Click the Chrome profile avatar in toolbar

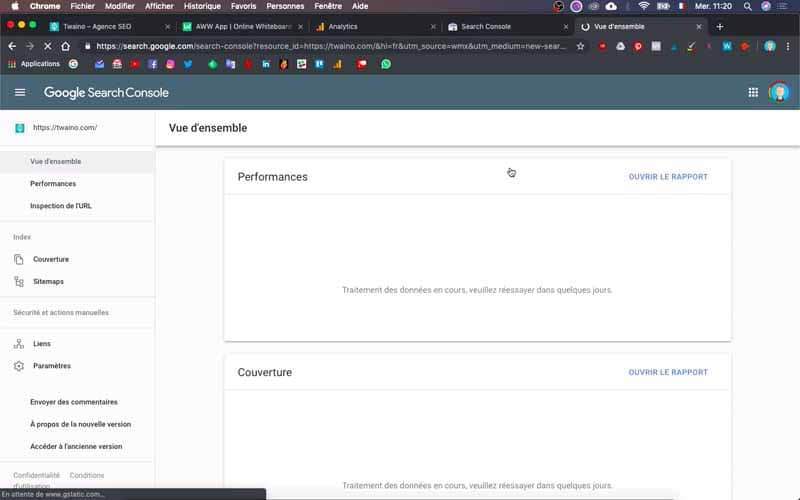(x=770, y=46)
